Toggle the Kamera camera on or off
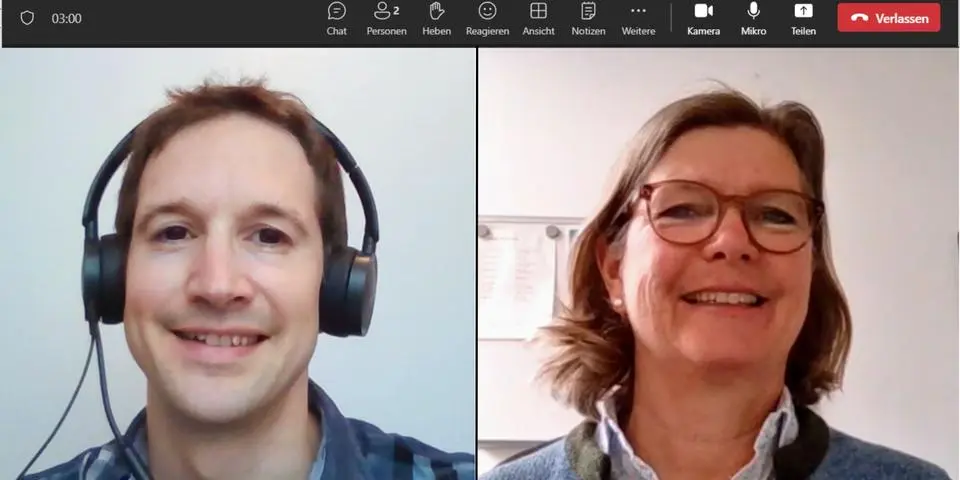The height and width of the screenshot is (480, 960). pos(703,11)
